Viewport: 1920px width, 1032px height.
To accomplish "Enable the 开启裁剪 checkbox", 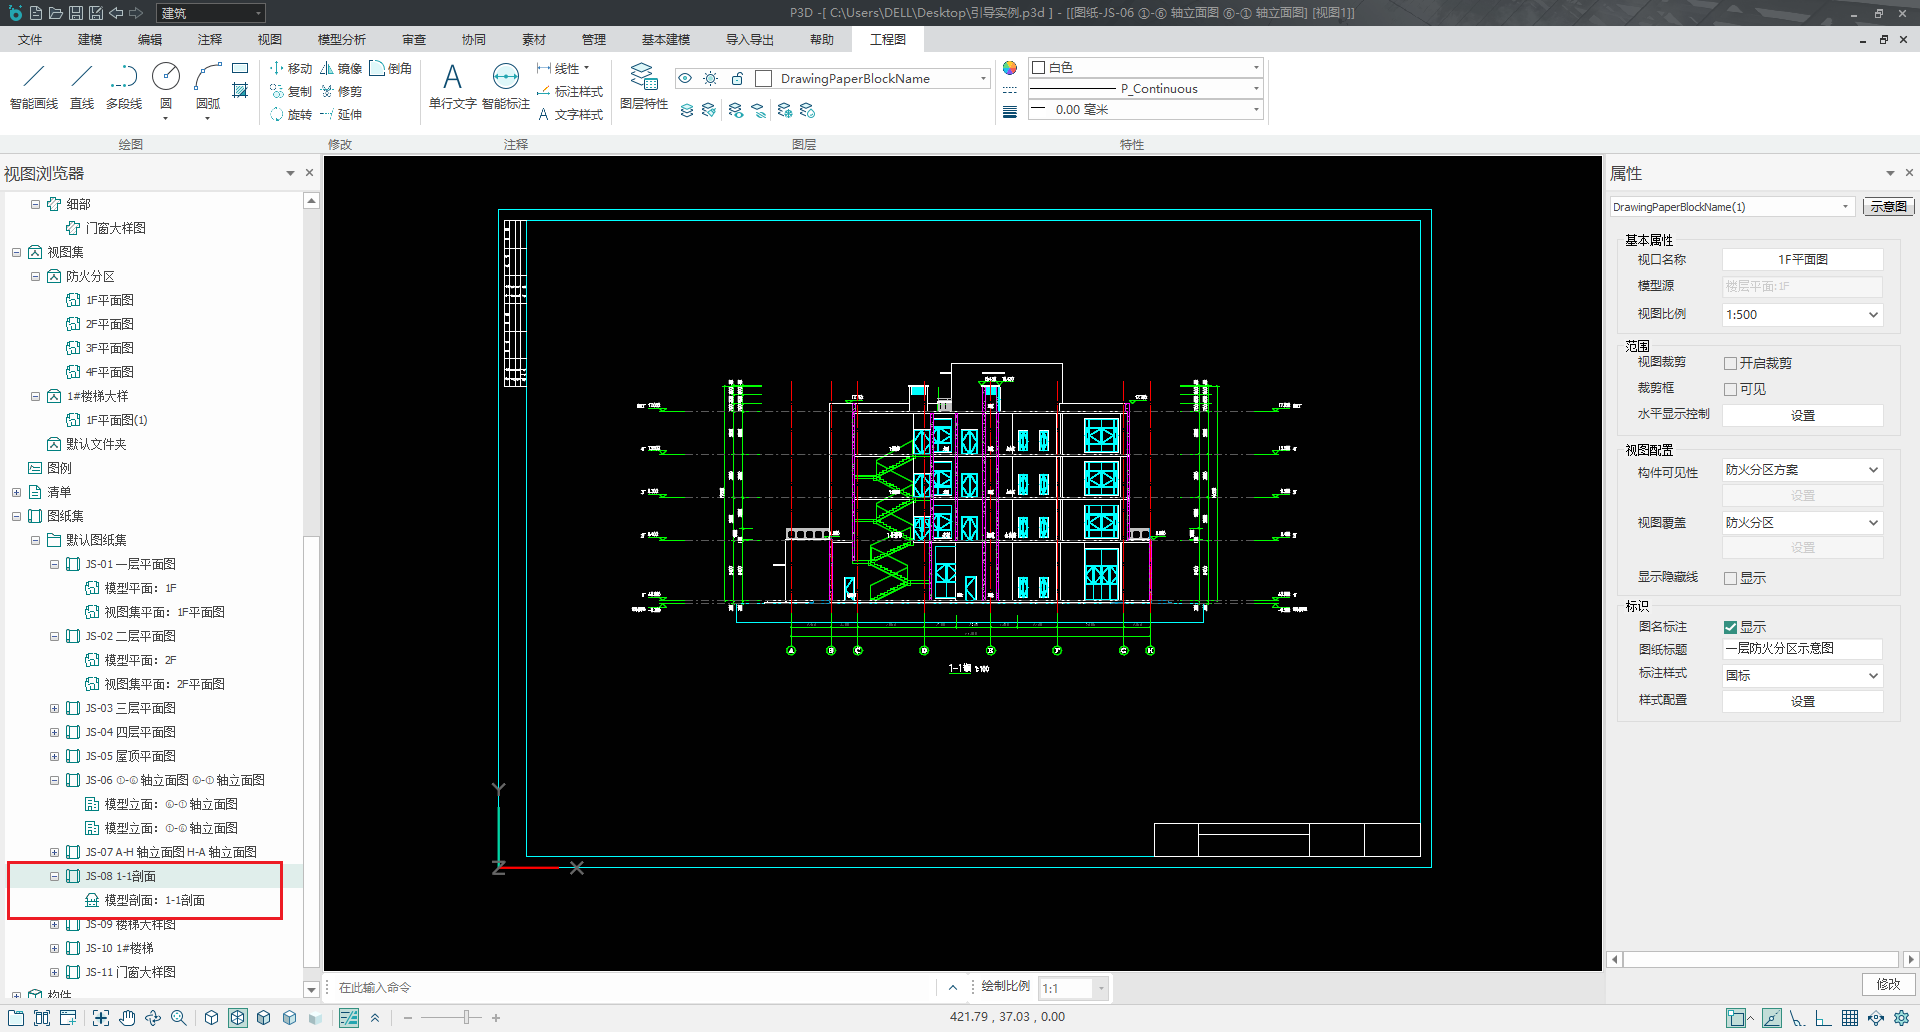I will point(1730,364).
